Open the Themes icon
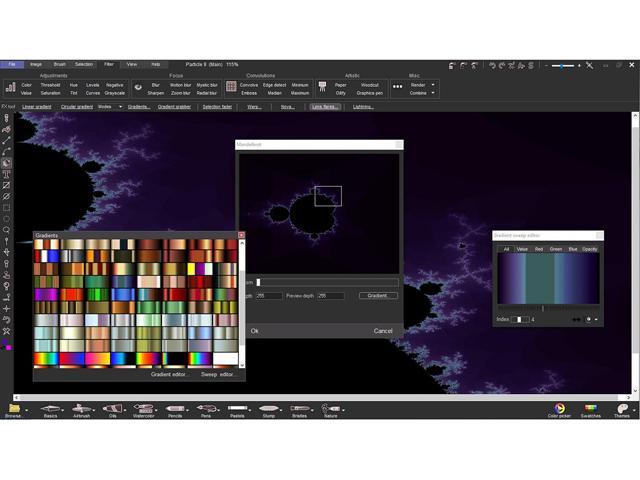This screenshot has height=480, width=640. pos(621,408)
